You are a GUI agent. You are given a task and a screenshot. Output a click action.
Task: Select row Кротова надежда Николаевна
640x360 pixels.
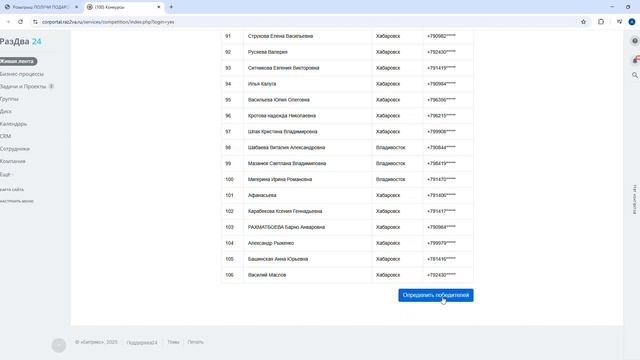[x=347, y=116]
